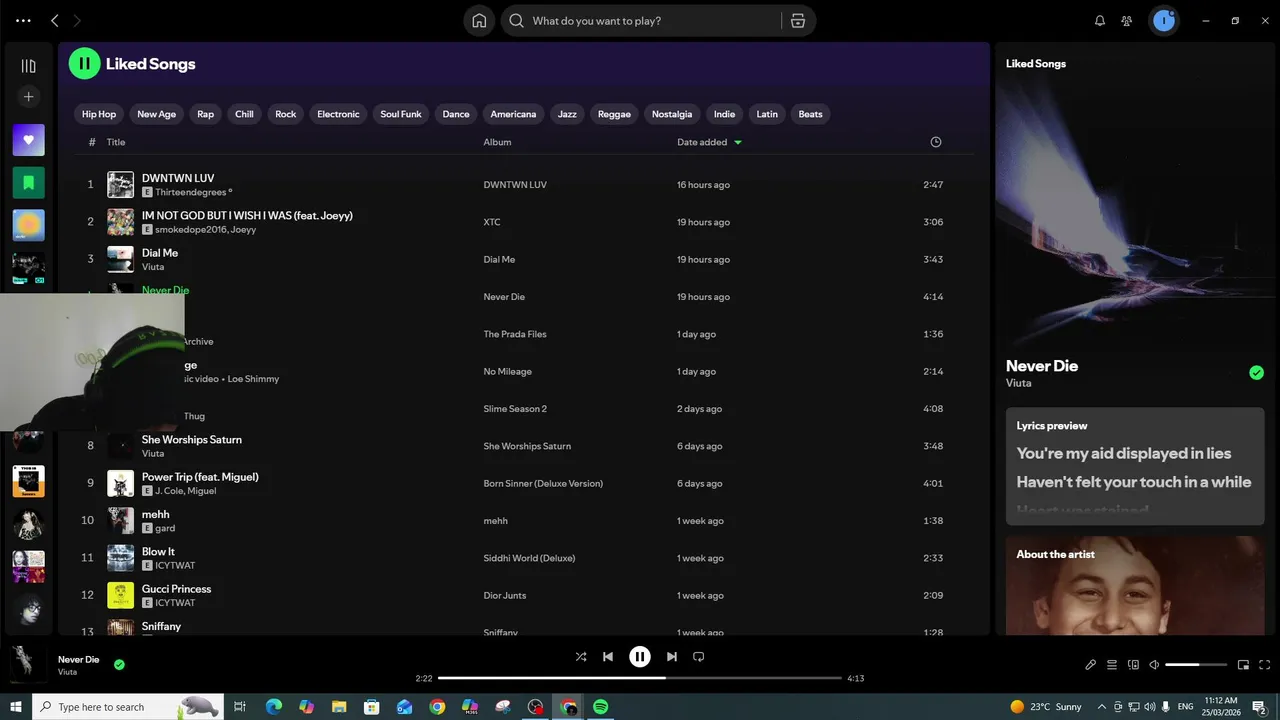
Task: Toggle the New Age genre filter
Action: coord(156,114)
